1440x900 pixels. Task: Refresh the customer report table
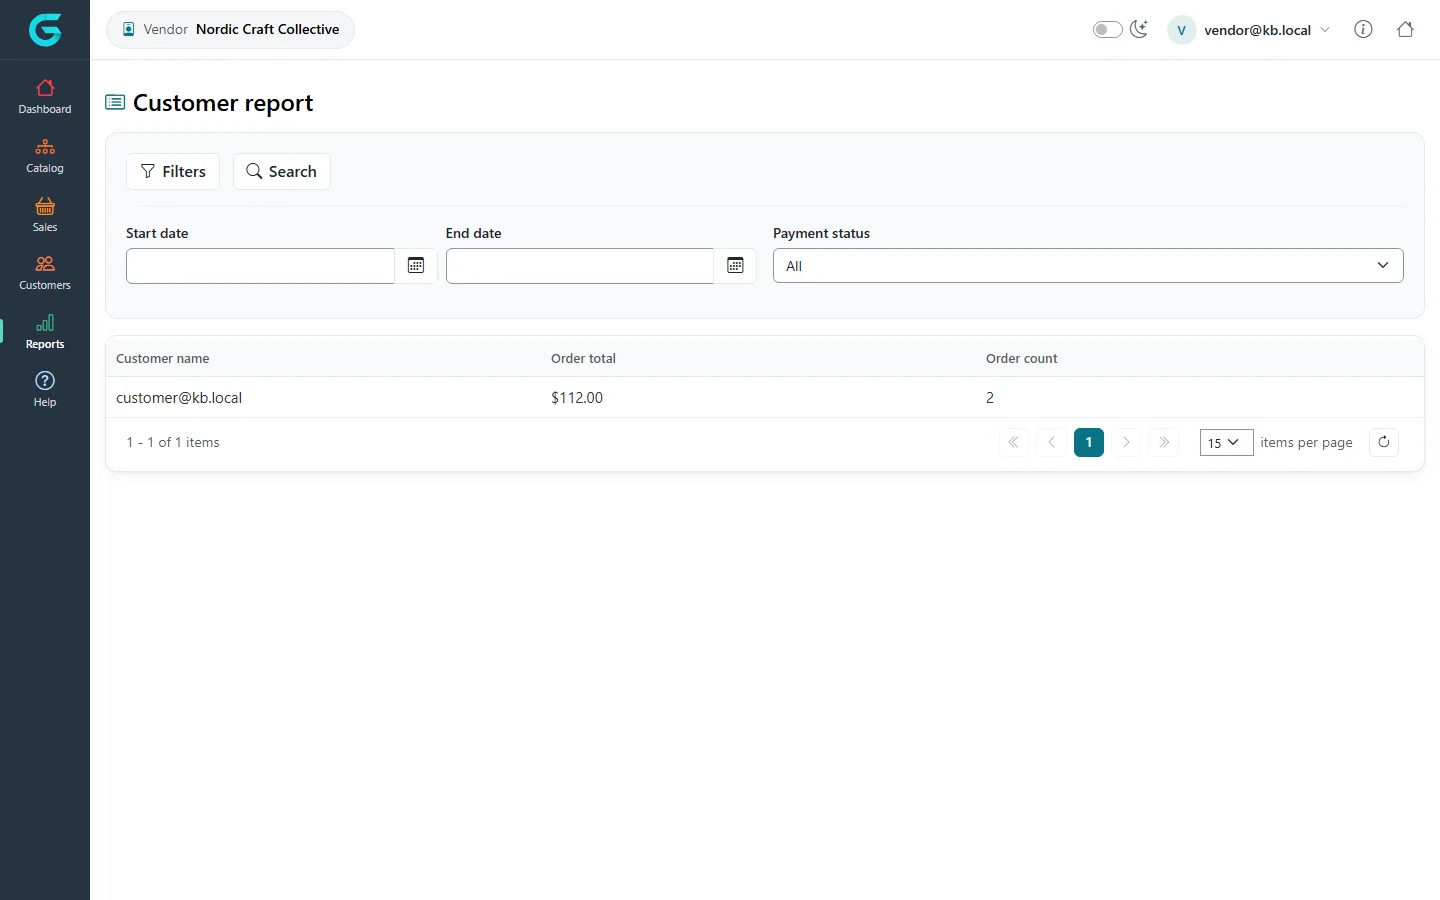1384,442
